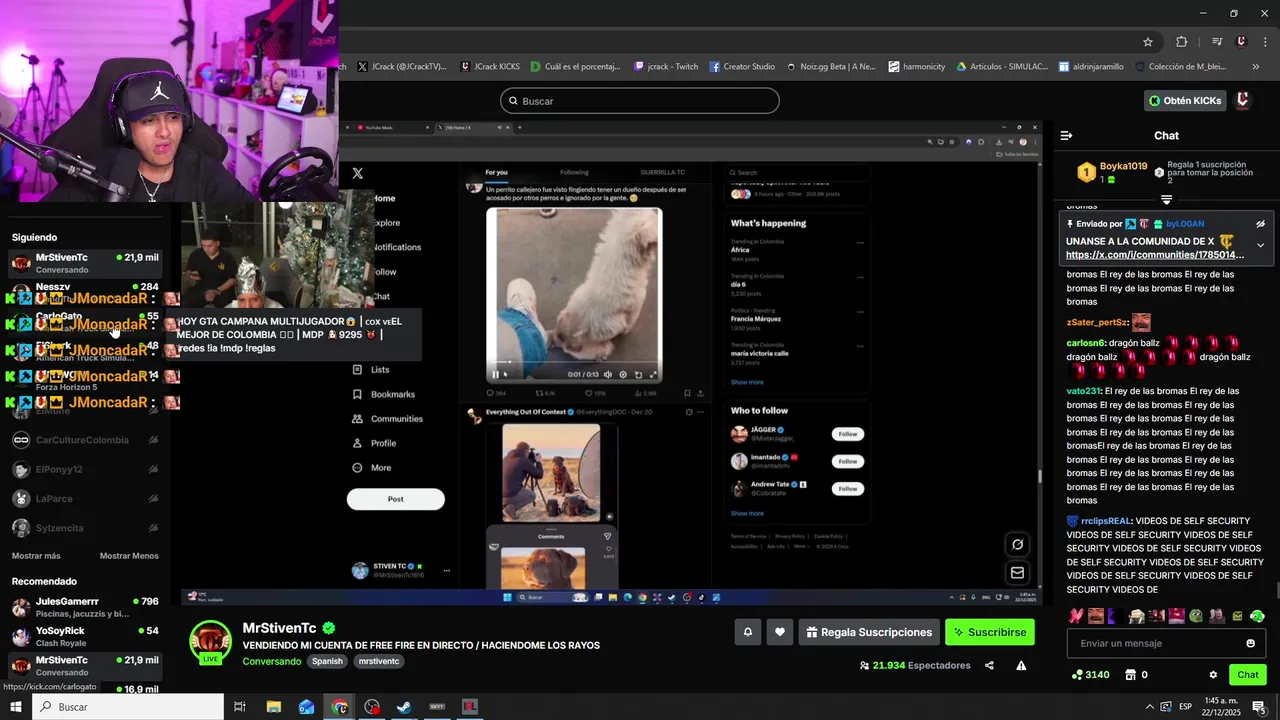Click the carlosn6 username in chat
The height and width of the screenshot is (720, 1280).
tap(1086, 343)
